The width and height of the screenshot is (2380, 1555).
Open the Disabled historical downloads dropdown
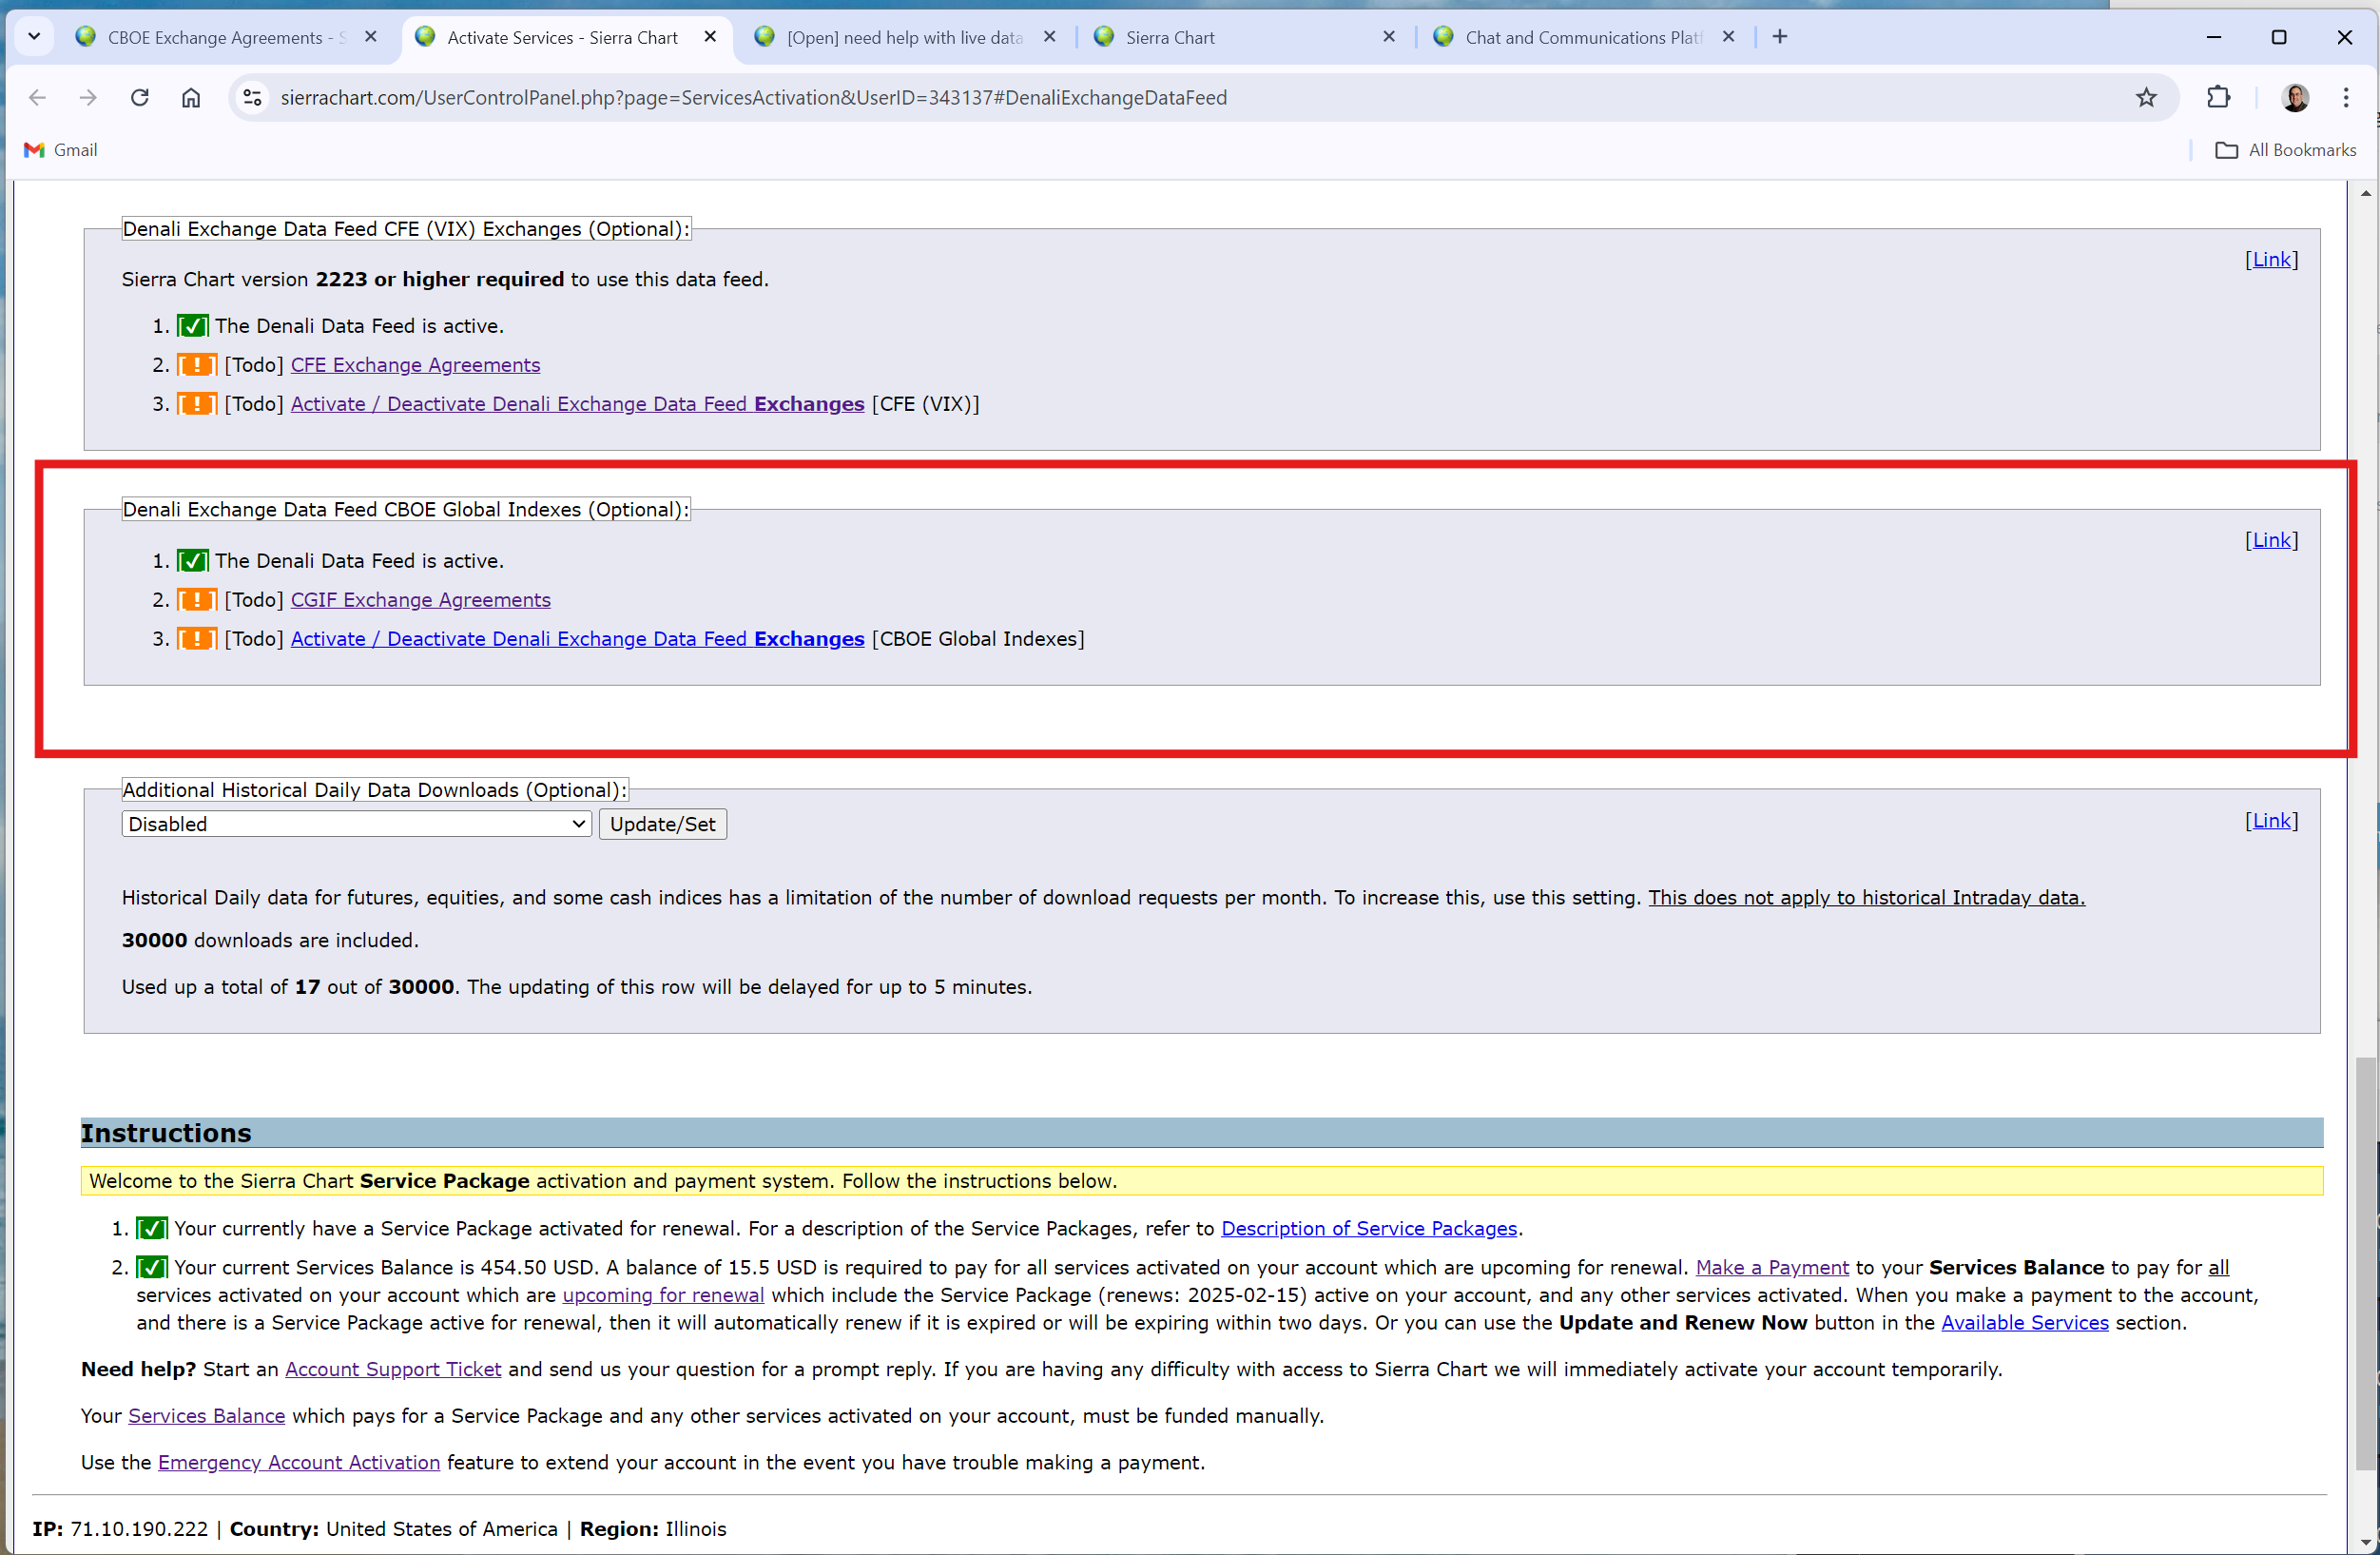(x=356, y=824)
